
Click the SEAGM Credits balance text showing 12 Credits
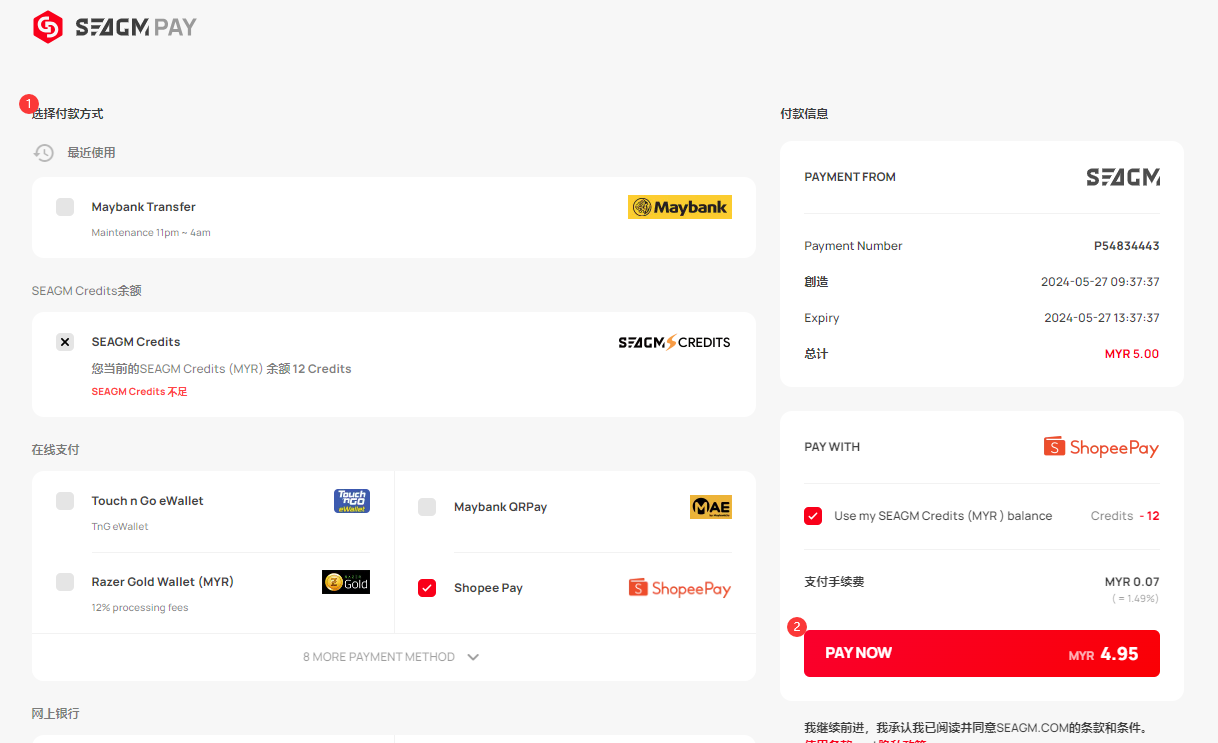tap(222, 369)
